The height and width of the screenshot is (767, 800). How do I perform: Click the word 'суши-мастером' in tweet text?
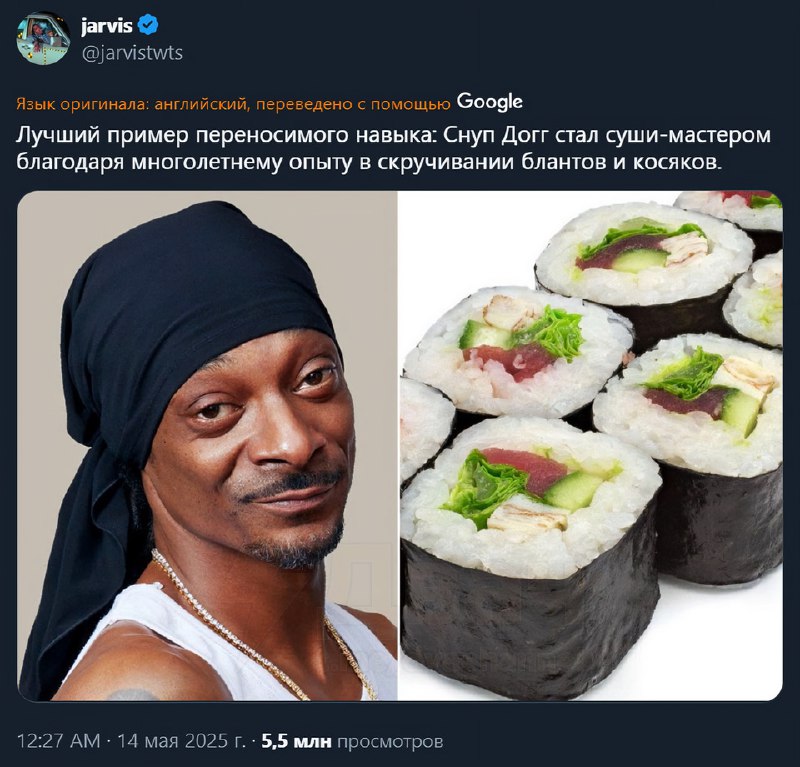click(688, 136)
